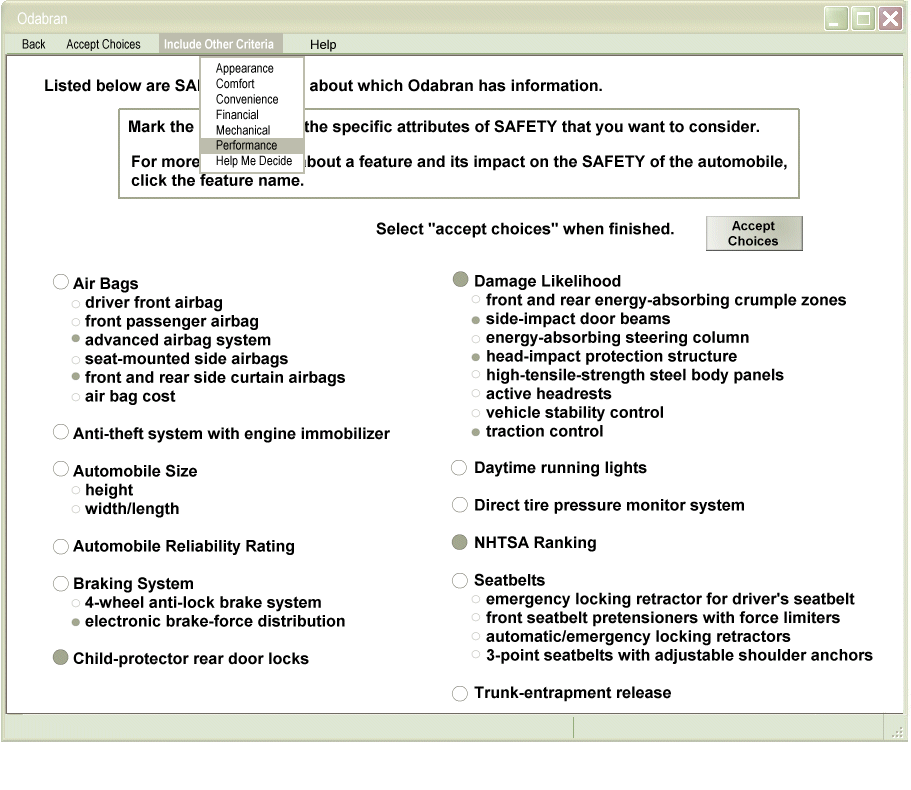Mark the Automobile Size radio button
Image resolution: width=911 pixels, height=790 pixels.
60,469
